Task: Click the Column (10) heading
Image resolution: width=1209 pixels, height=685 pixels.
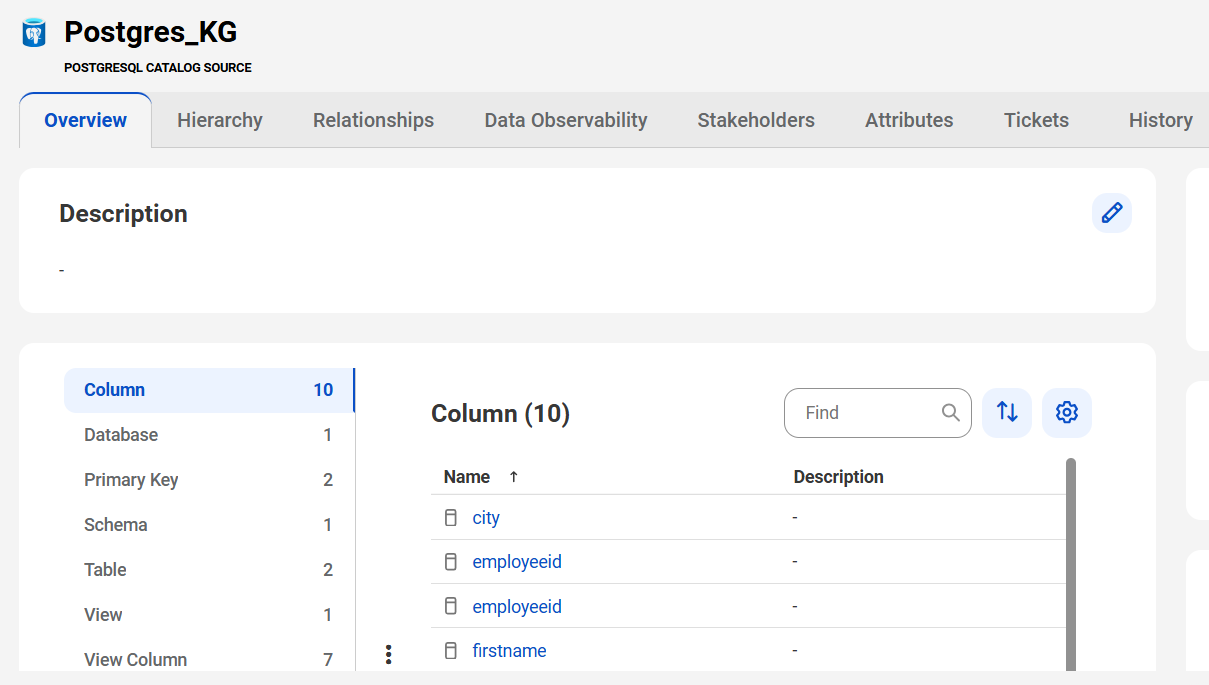Action: click(x=500, y=414)
